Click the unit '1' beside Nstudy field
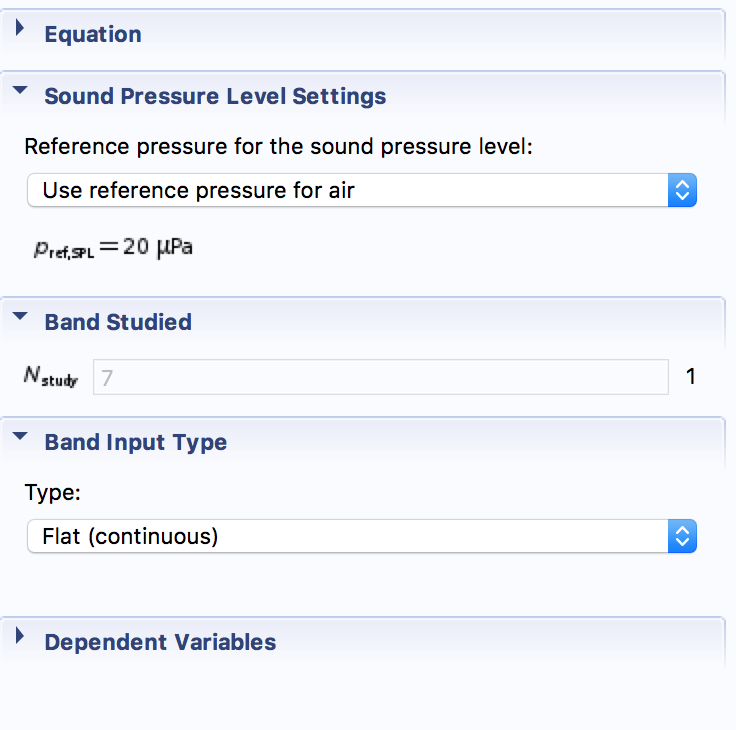The height and width of the screenshot is (730, 736). point(690,377)
